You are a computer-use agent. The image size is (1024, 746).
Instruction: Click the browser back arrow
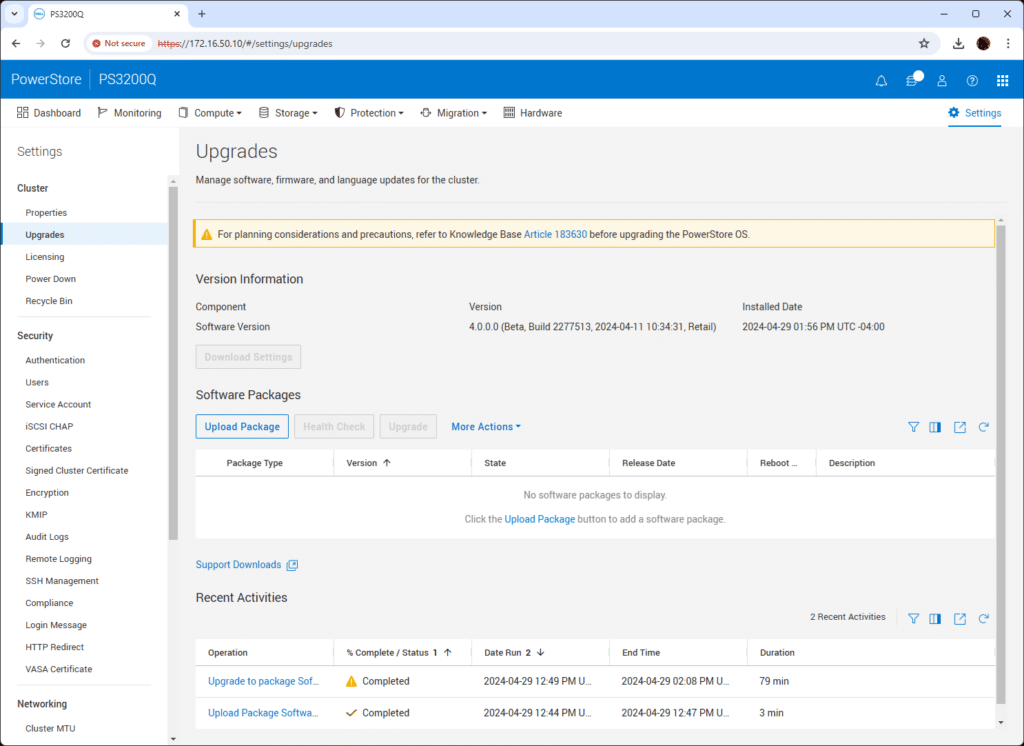(16, 43)
